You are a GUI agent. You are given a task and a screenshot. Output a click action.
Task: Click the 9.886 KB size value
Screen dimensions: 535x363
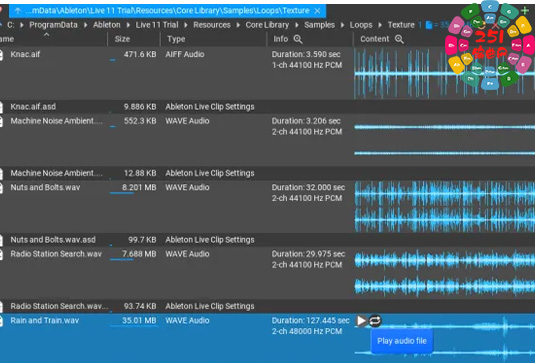140,107
